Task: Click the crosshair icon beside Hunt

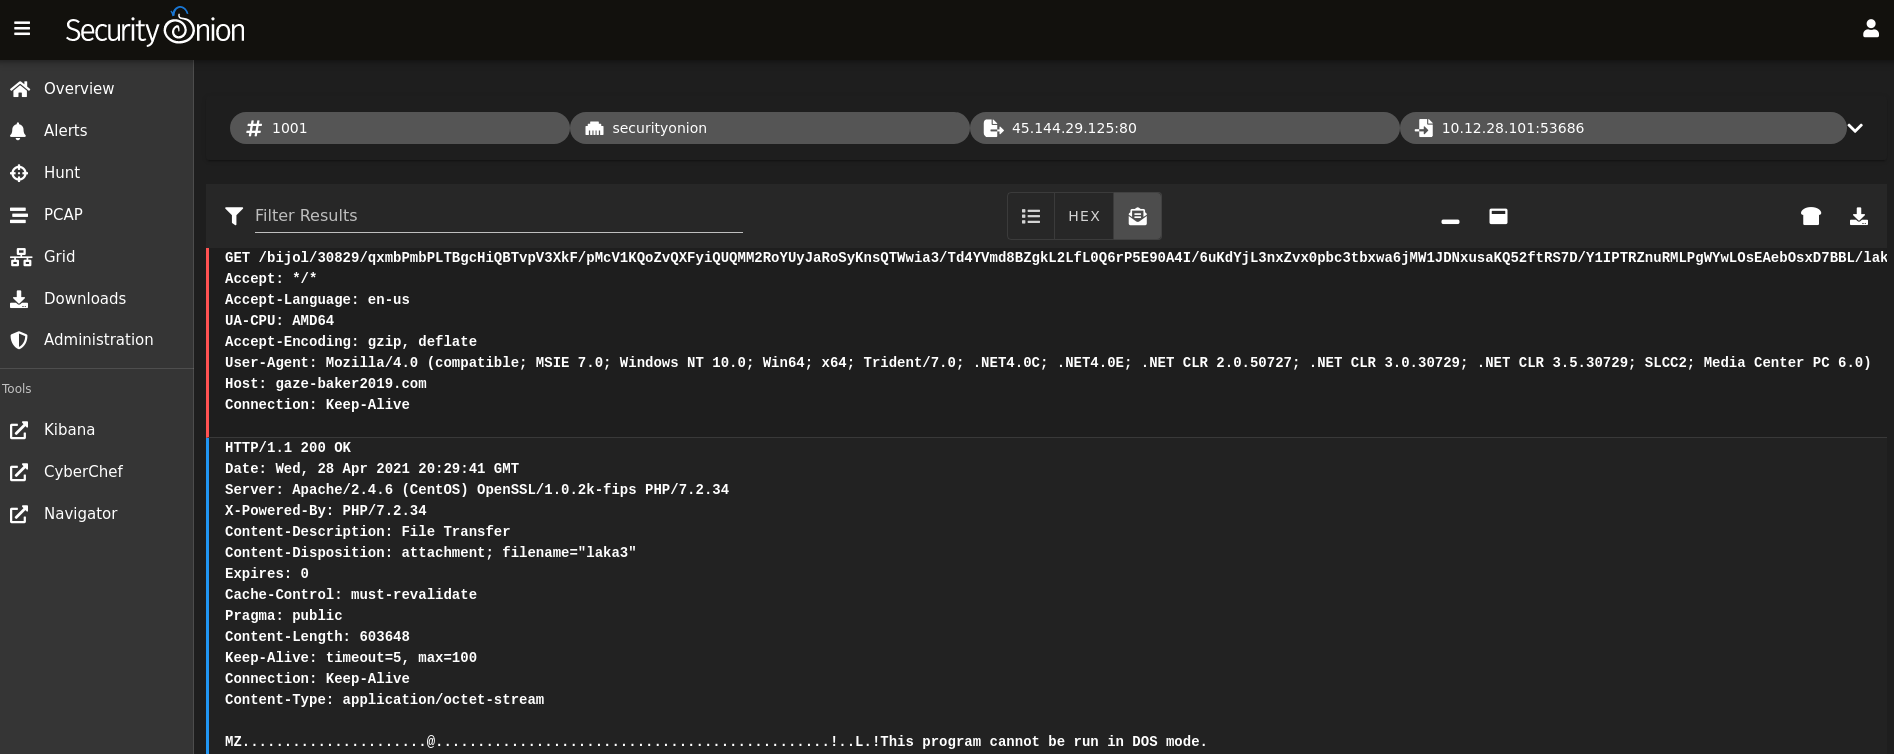Action: 19,173
